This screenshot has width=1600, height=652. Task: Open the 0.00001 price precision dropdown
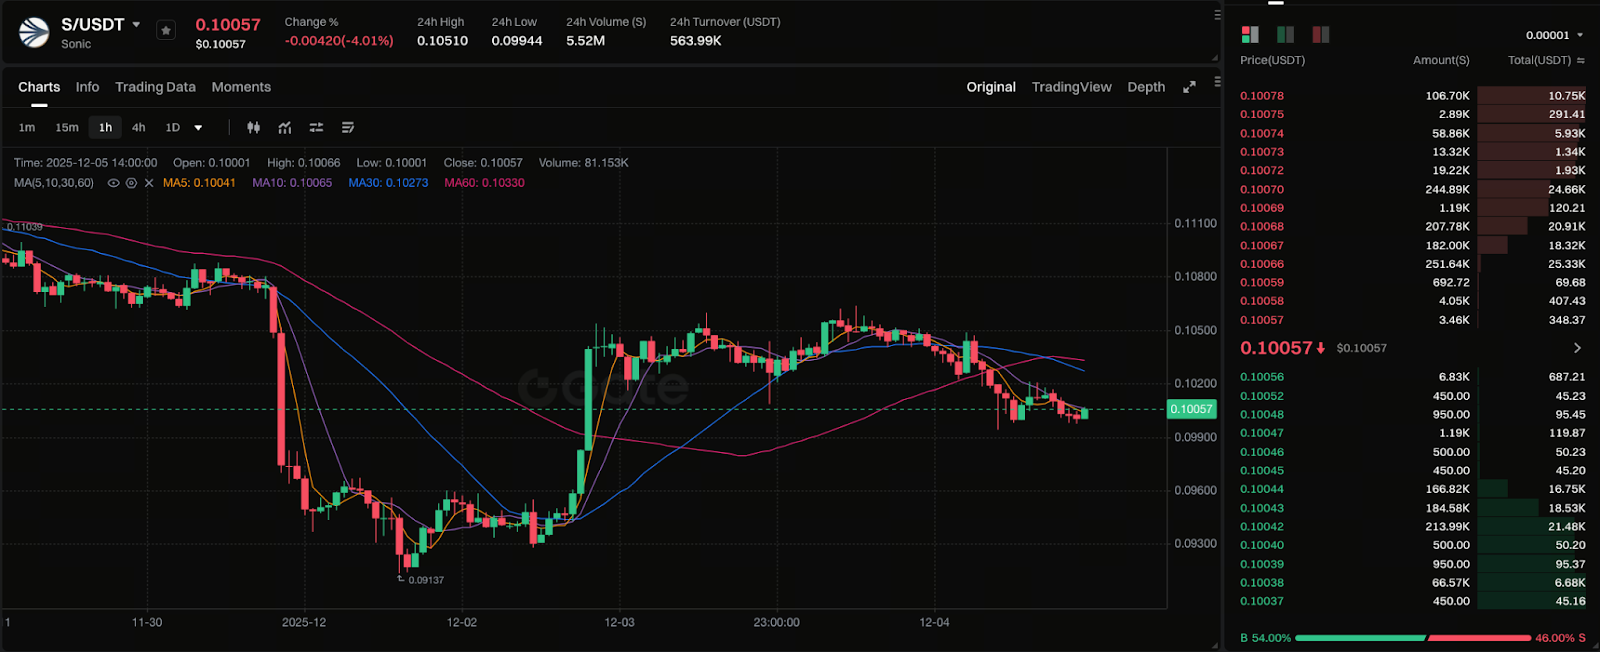point(1554,35)
